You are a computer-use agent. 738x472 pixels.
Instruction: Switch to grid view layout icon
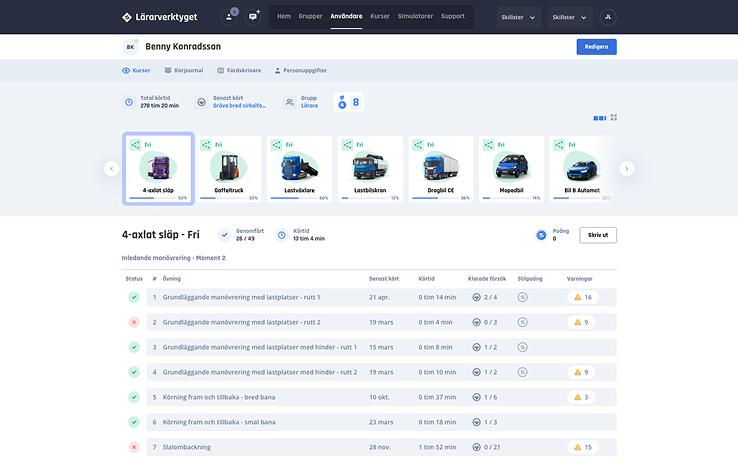pos(614,118)
